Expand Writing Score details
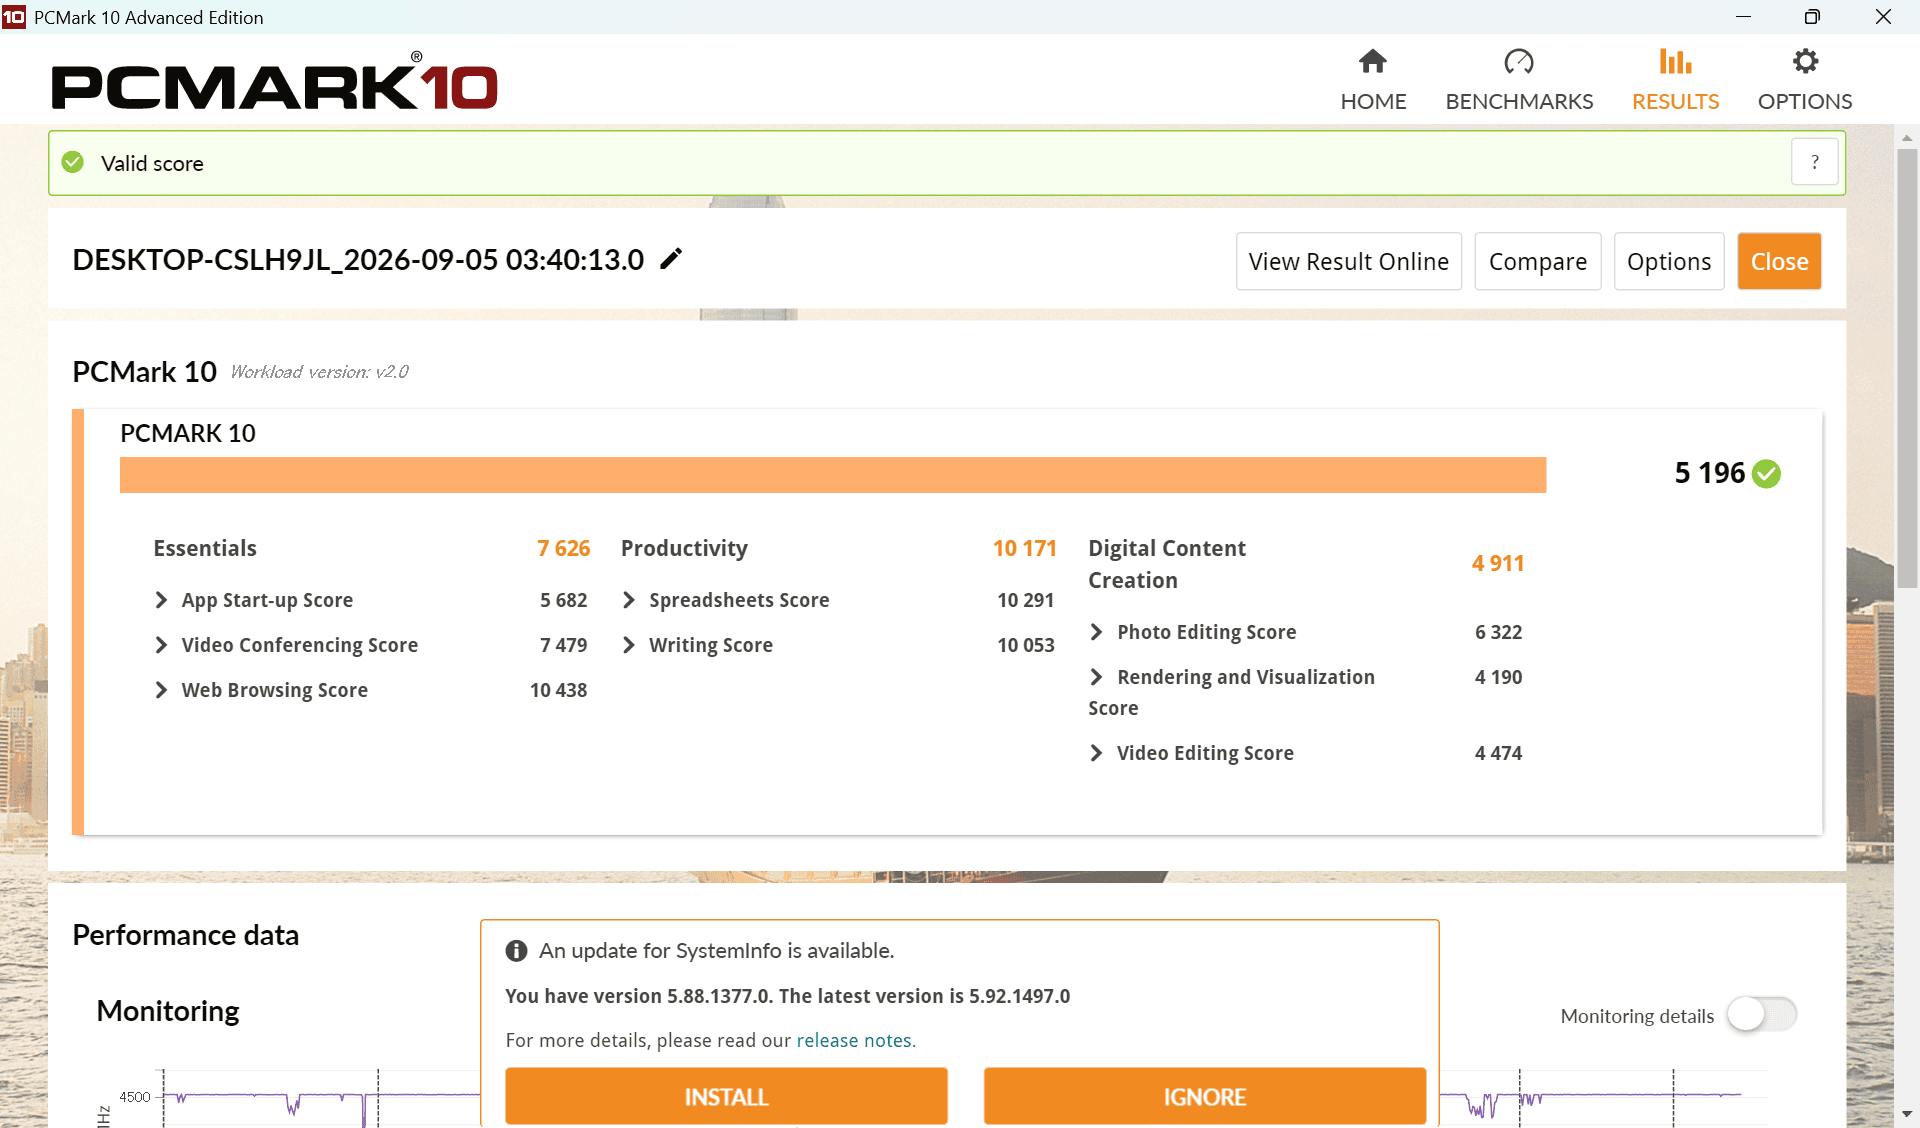This screenshot has width=1920, height=1128. pyautogui.click(x=628, y=645)
